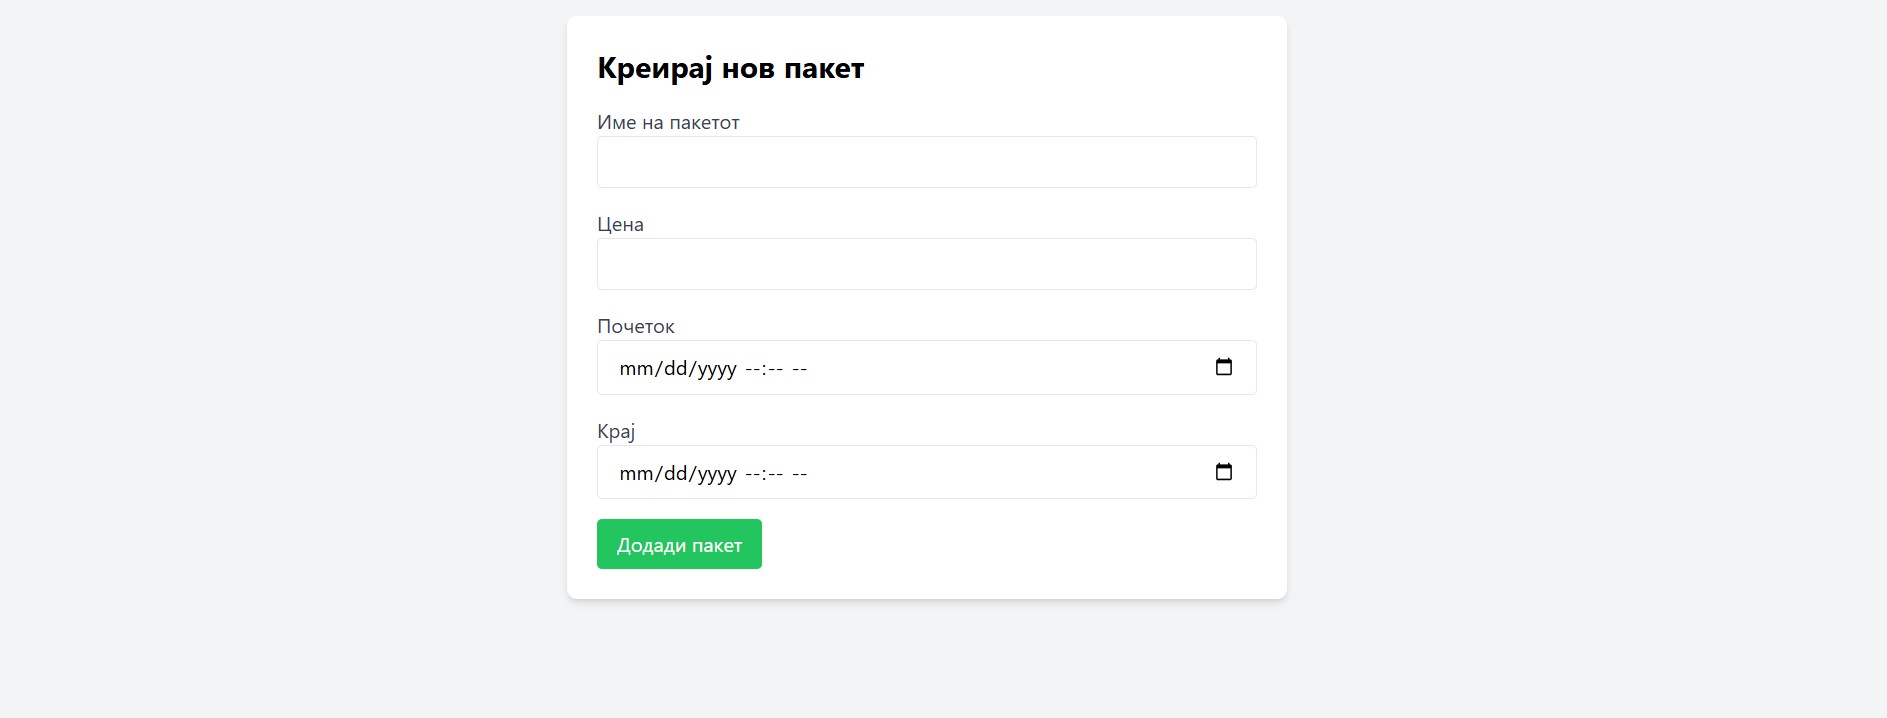This screenshot has height=718, width=1887.
Task: Select the hour segment in Крај
Action: point(753,473)
